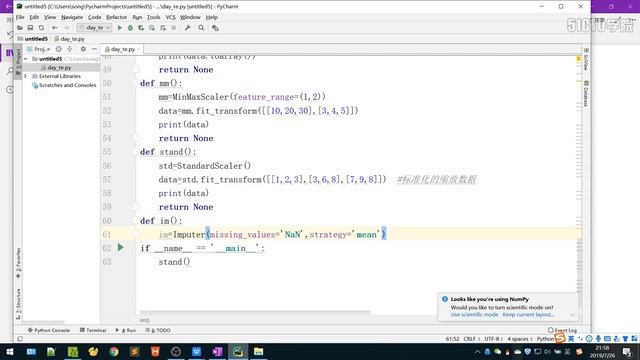The image size is (640, 360).
Task: Fold the def stand() function in the gutter
Action: click(136, 152)
